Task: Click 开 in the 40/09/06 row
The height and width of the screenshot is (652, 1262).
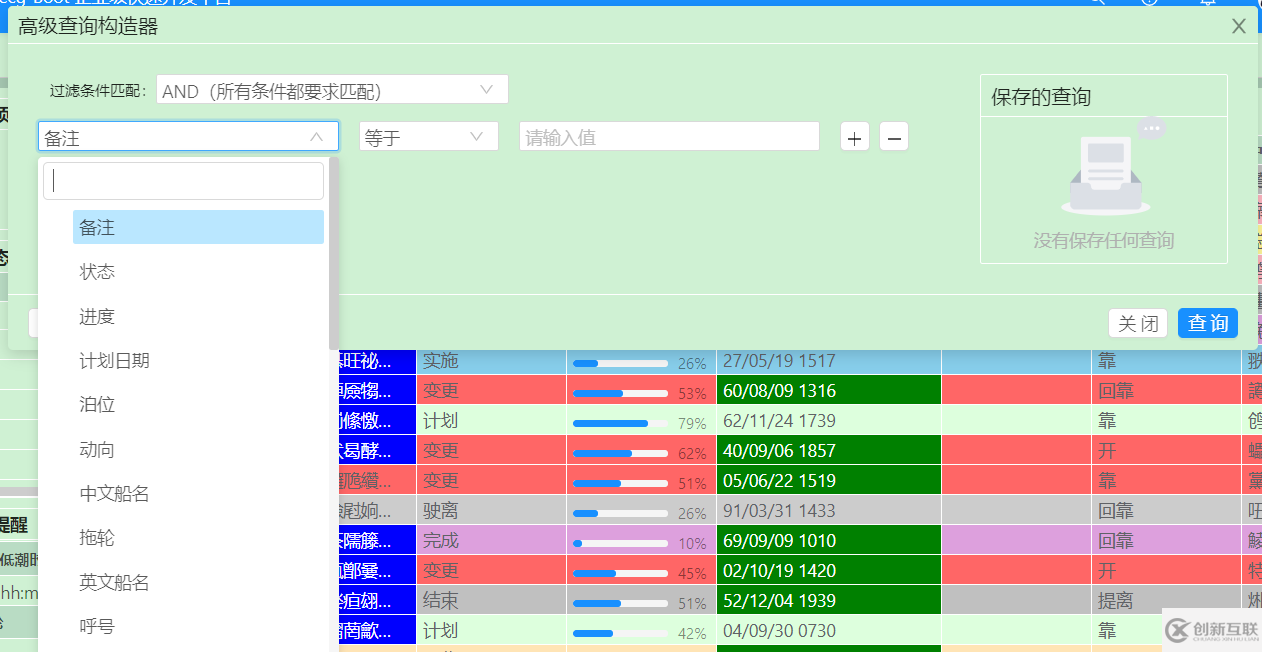Action: pos(1107,450)
